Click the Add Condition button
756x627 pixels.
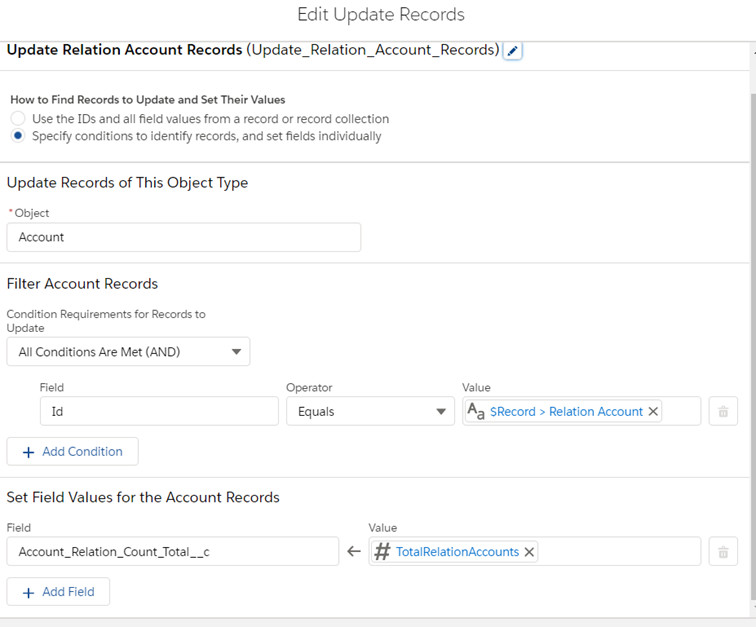[x=72, y=451]
